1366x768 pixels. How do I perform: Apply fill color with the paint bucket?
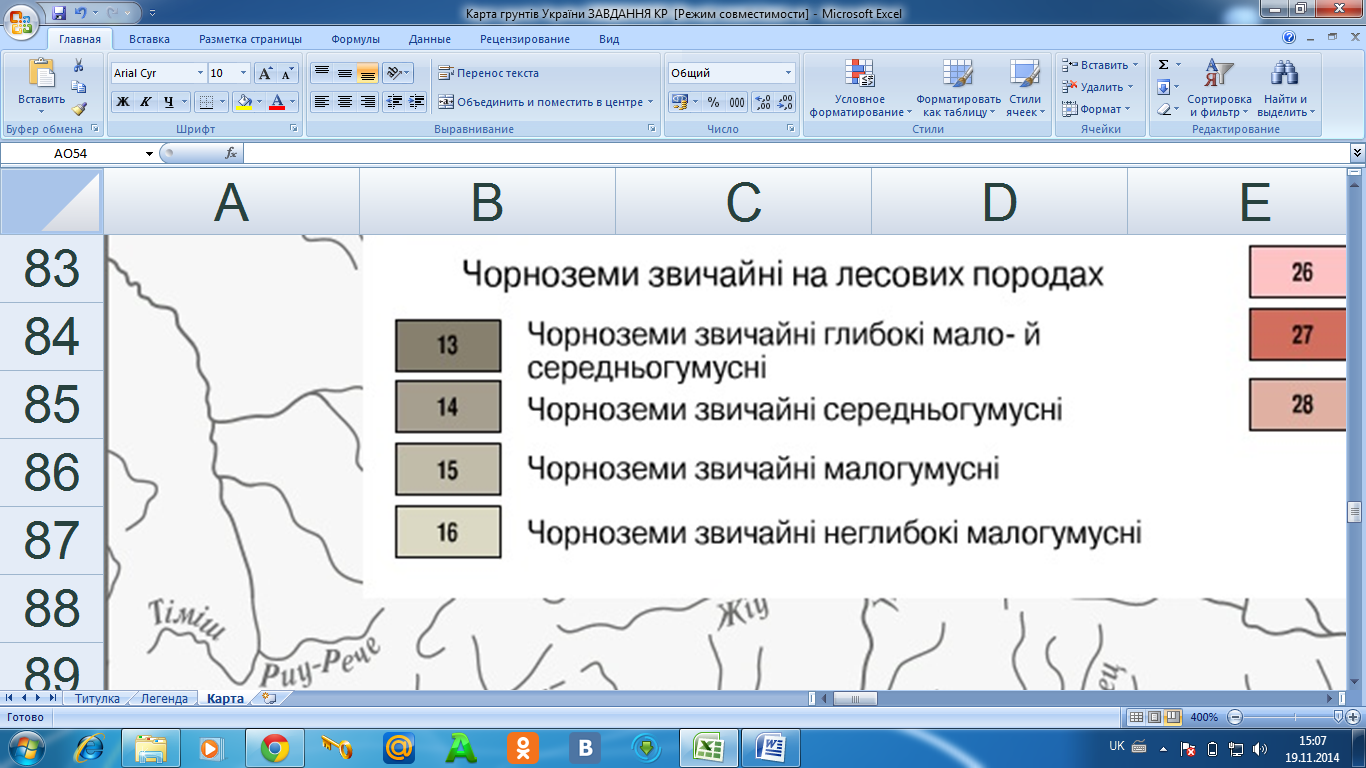click(x=243, y=102)
